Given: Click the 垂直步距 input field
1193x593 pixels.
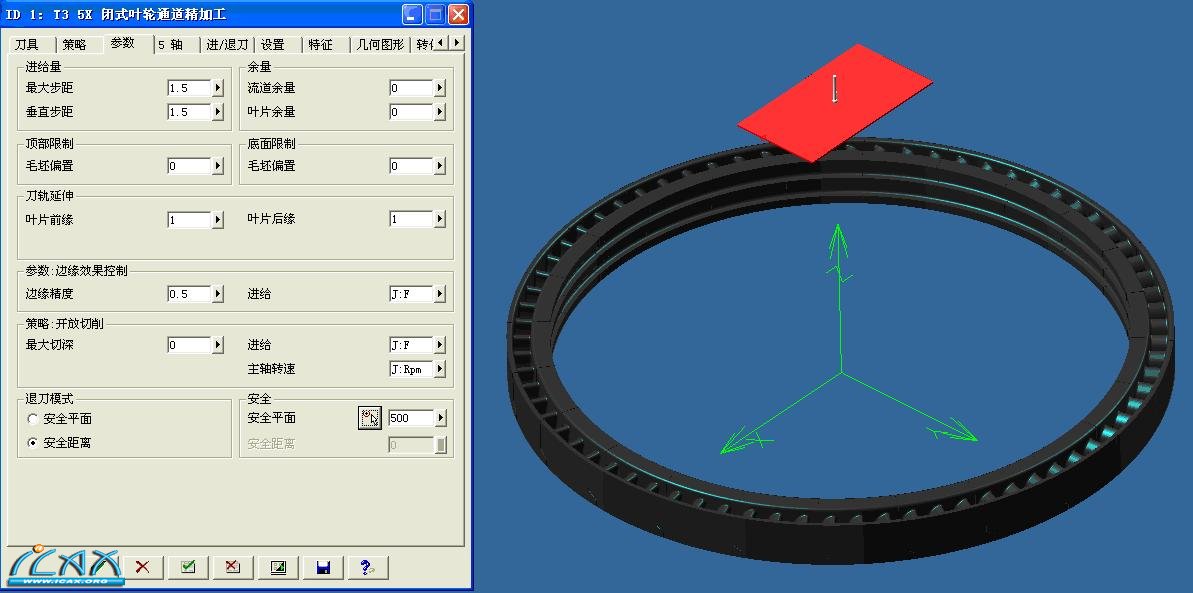Looking at the screenshot, I should point(189,112).
